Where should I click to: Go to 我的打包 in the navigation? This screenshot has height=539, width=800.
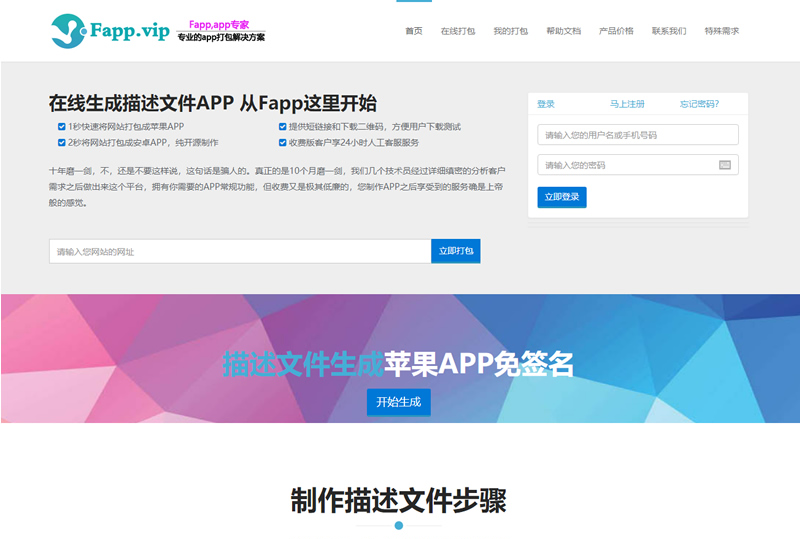click(x=511, y=31)
